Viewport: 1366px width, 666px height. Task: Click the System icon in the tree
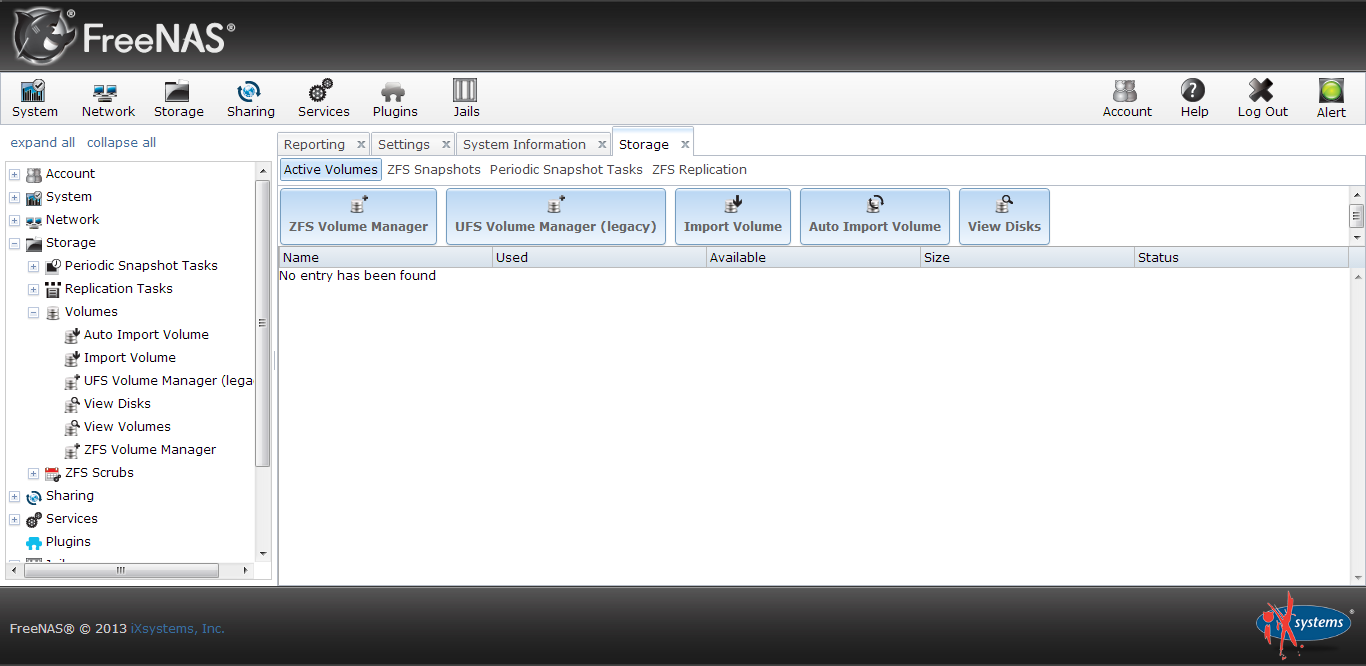click(34, 198)
